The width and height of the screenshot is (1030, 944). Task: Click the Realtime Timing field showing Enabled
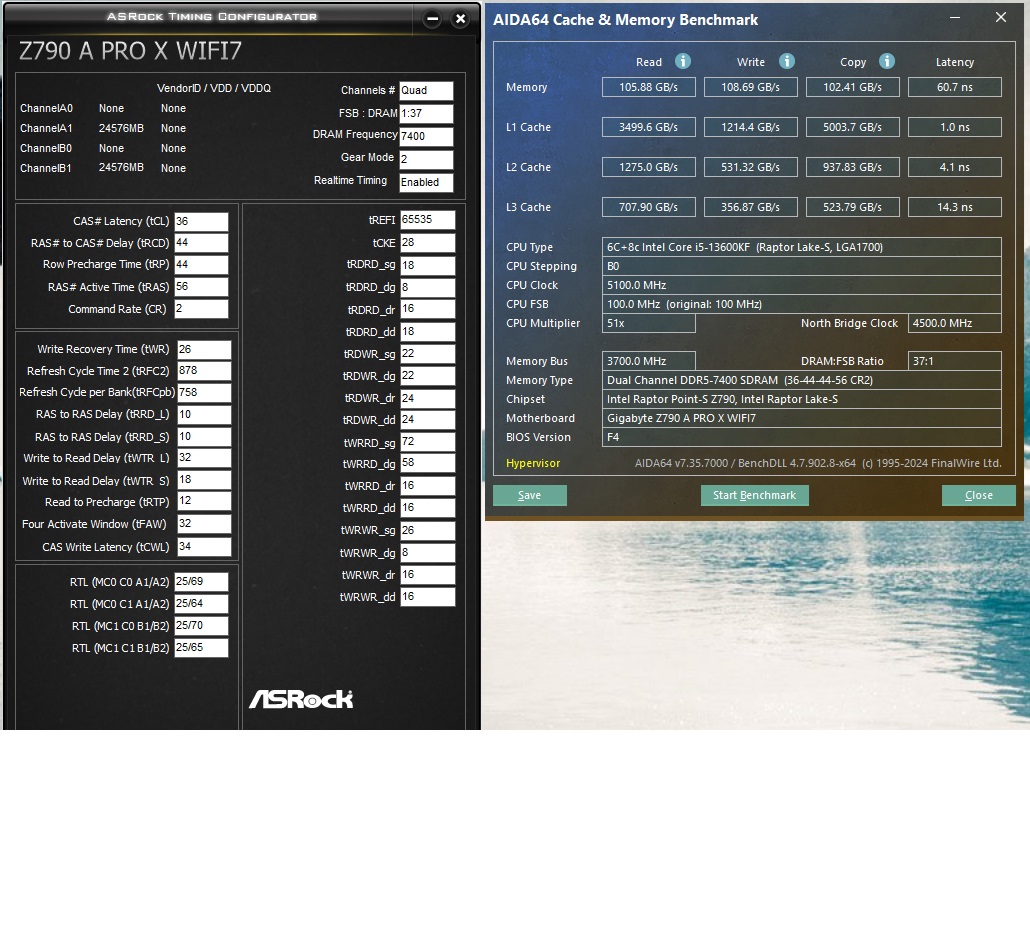point(426,183)
